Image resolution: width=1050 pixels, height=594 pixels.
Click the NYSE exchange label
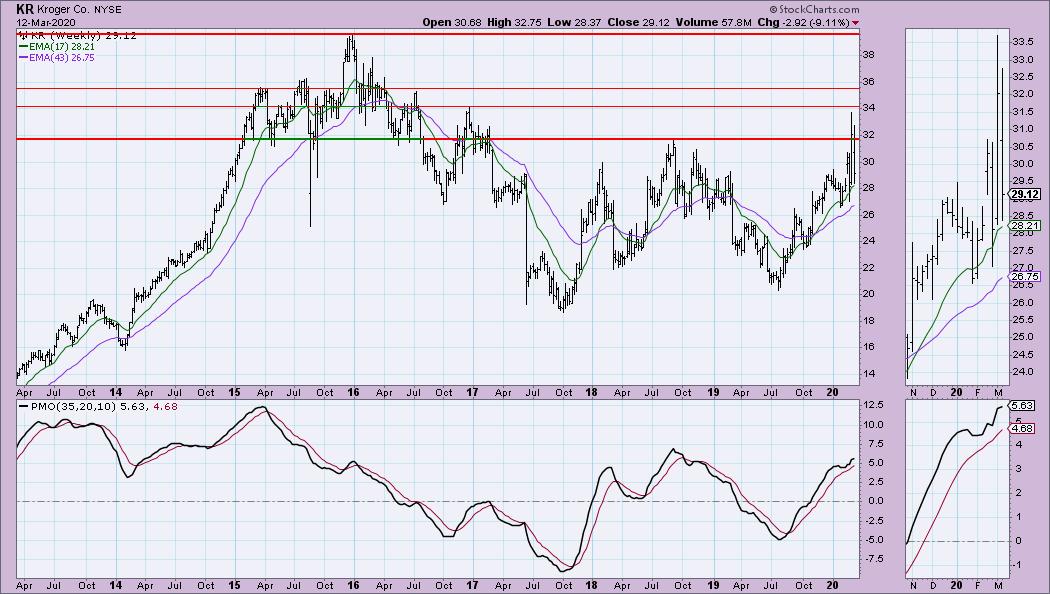click(108, 10)
